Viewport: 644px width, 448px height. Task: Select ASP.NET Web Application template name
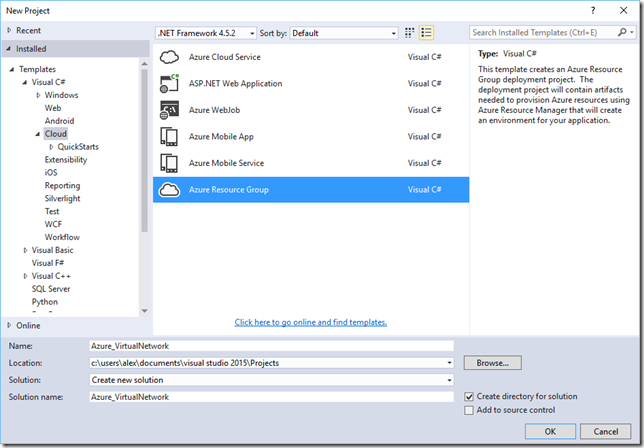click(x=235, y=83)
